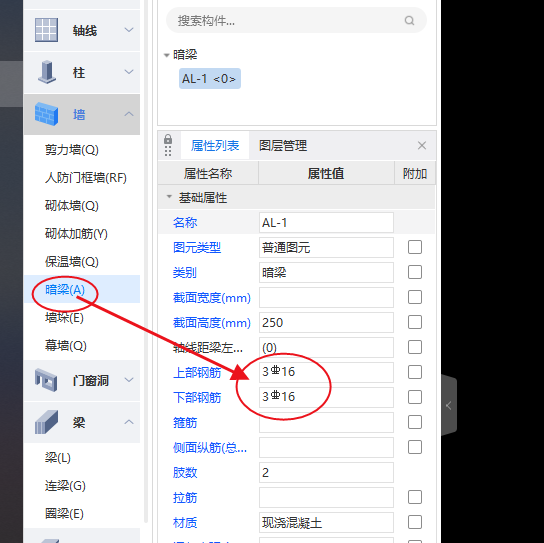Toggle 附加 checkbox for 材质
Image resolution: width=544 pixels, height=543 pixels.
[x=415, y=522]
